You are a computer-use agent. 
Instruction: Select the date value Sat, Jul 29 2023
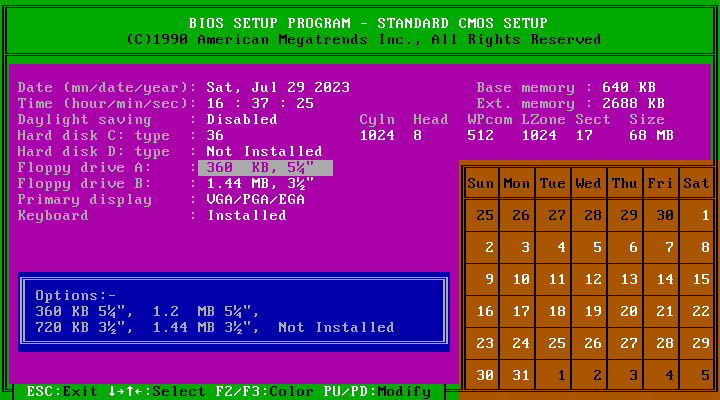click(278, 87)
